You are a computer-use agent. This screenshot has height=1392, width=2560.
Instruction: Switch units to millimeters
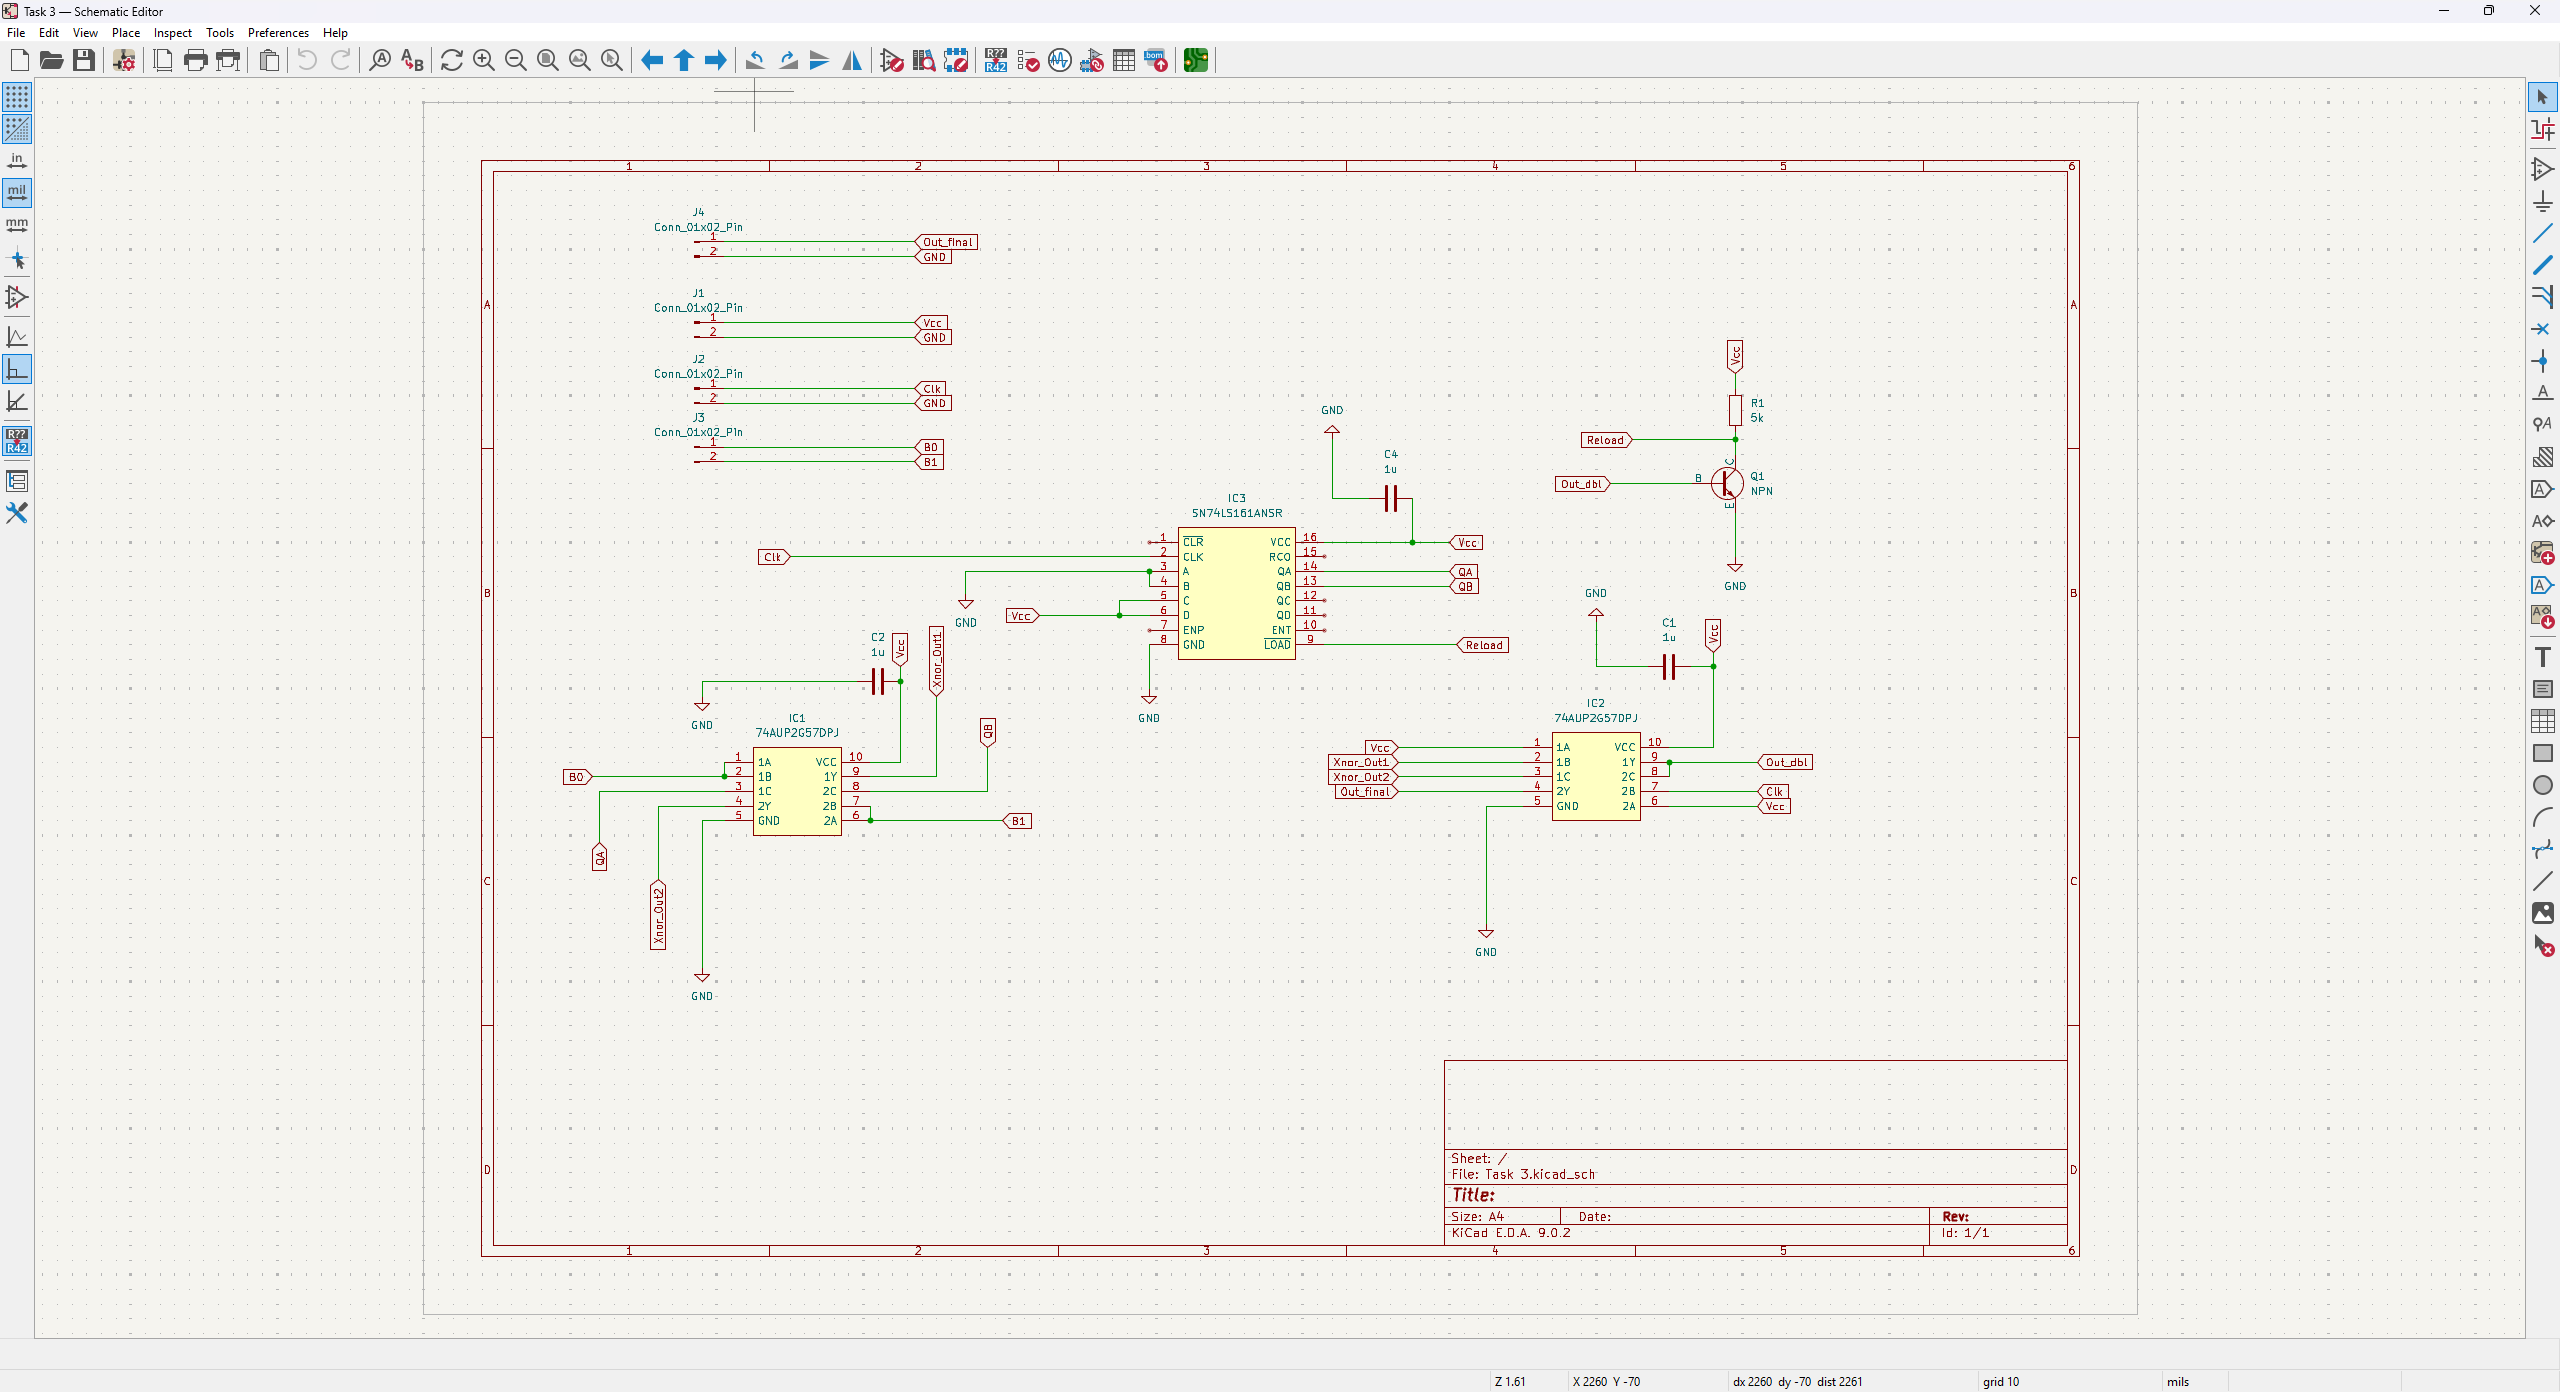(17, 225)
